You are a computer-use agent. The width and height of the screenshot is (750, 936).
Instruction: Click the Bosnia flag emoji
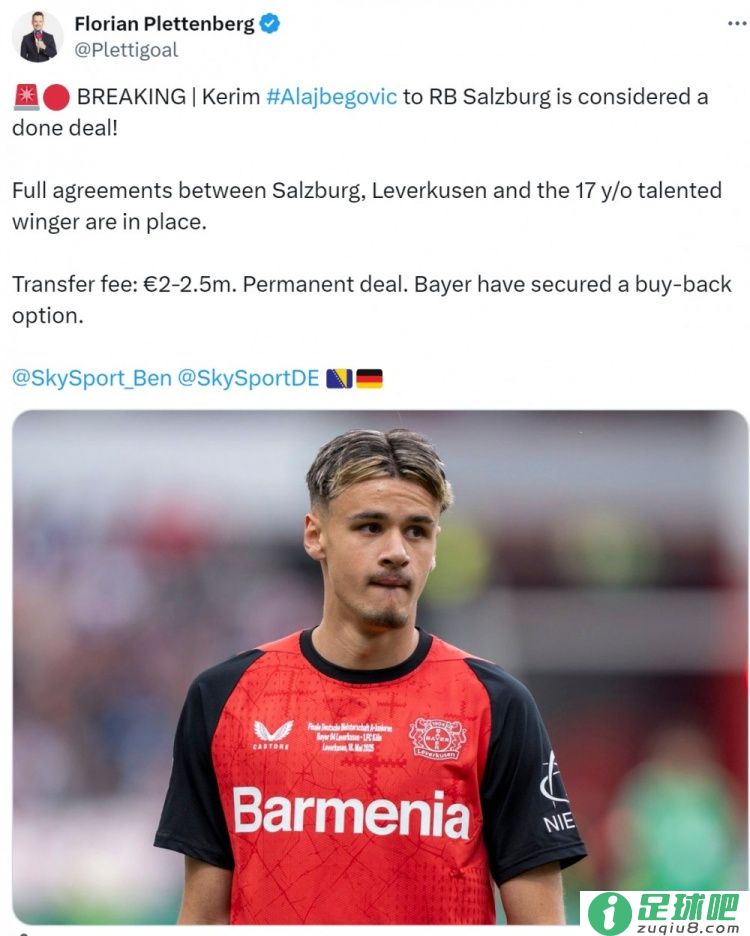pos(339,378)
